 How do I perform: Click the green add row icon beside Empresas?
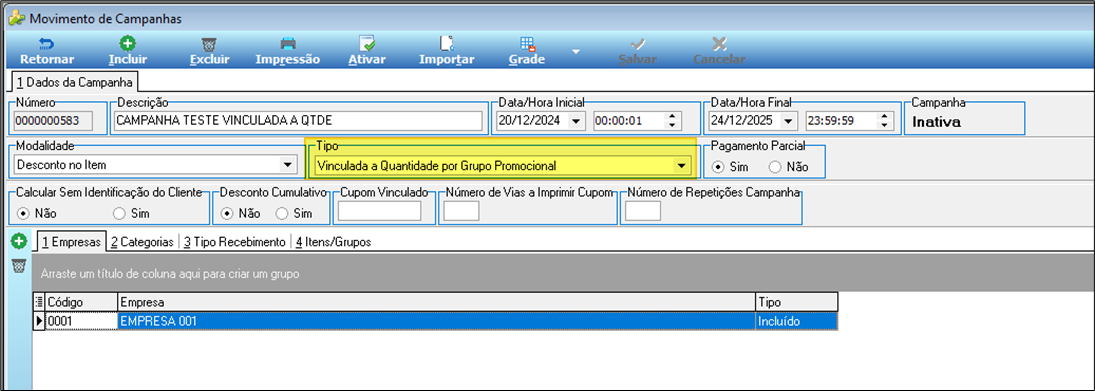19,242
